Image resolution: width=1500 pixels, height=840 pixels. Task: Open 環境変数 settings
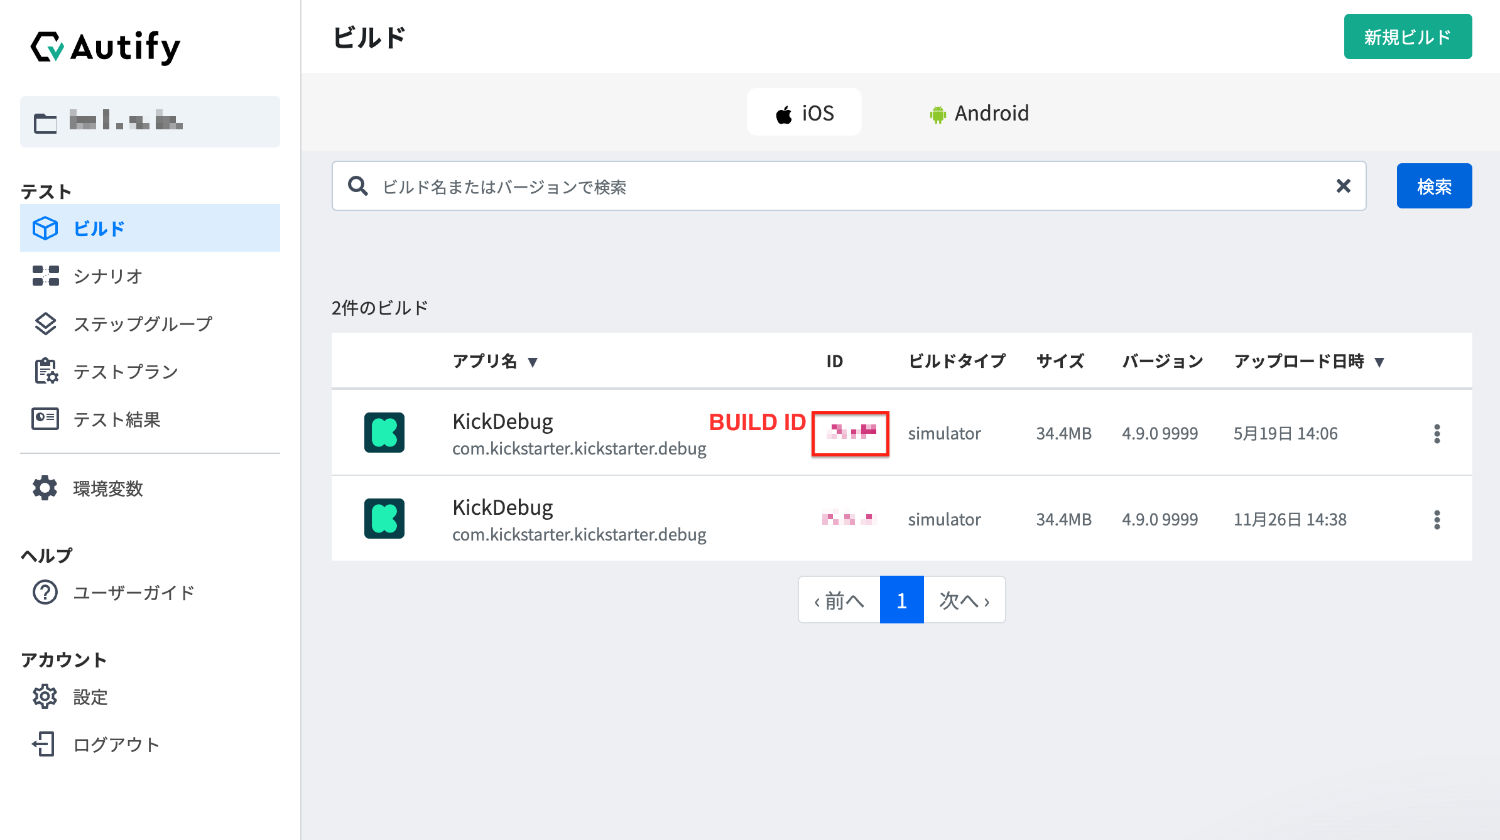108,489
